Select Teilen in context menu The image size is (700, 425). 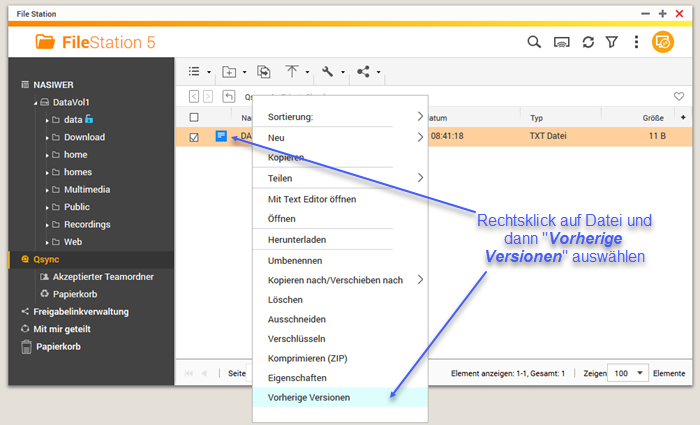(x=340, y=178)
